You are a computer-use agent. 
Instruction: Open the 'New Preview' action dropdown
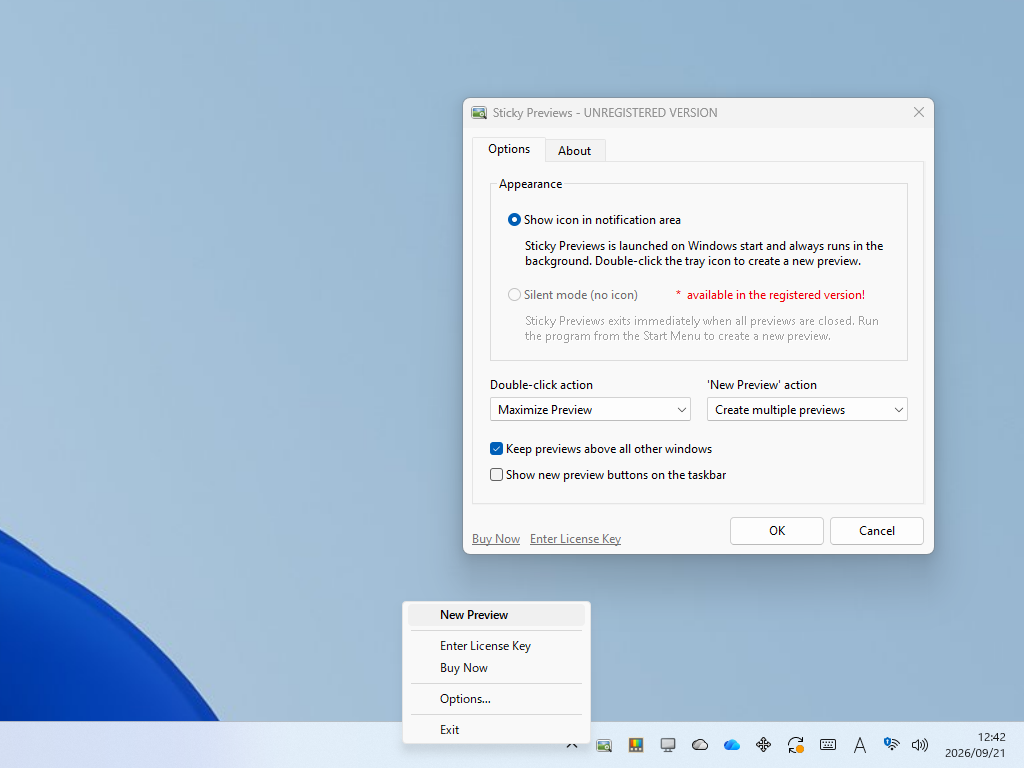coord(807,409)
